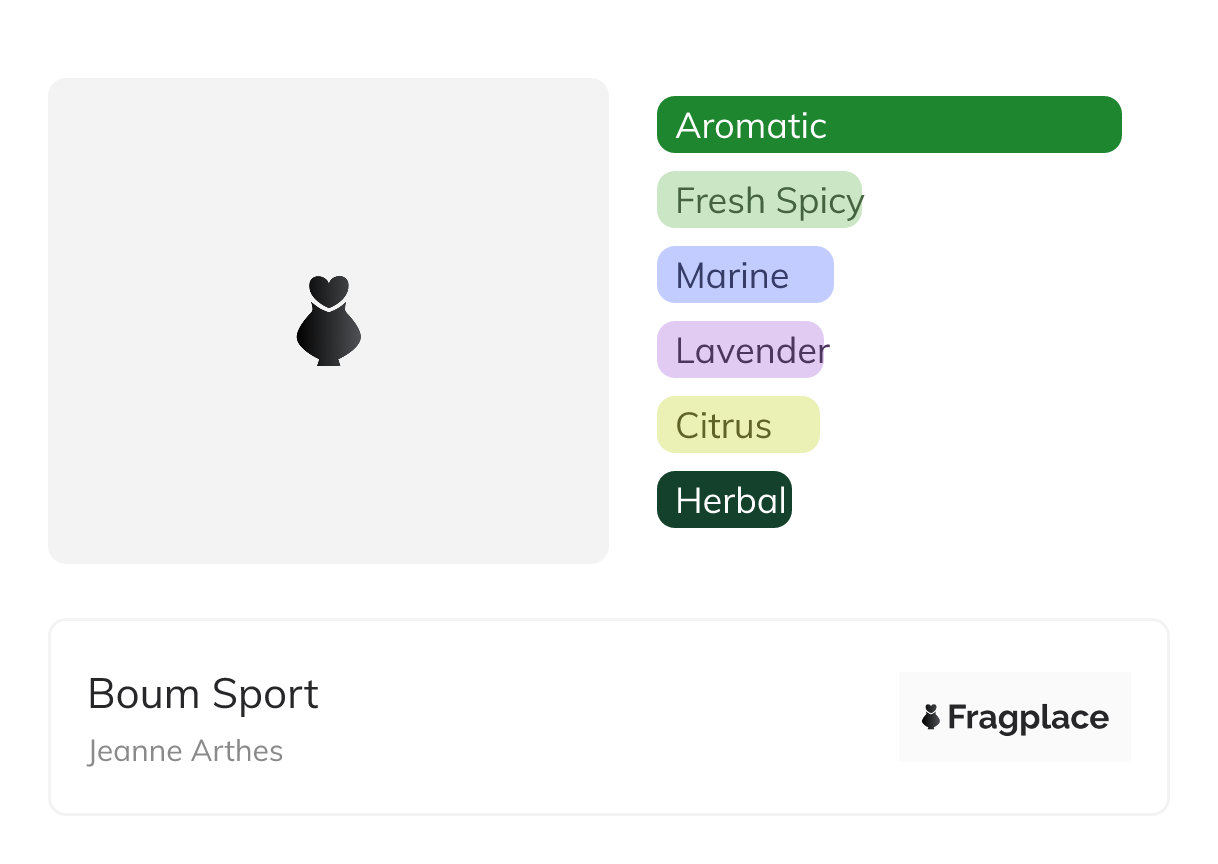Viewport: 1218px width, 864px height.
Task: Click the small bottle icon beside Fragplace
Action: pyautogui.click(x=931, y=717)
